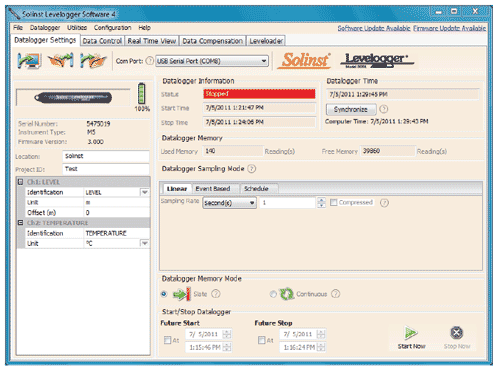
Task: Click help icon beside Synchronize button
Action: point(384,109)
